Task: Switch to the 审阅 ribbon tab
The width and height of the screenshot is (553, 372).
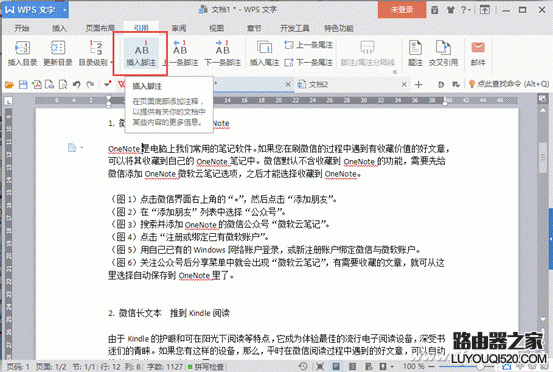Action: (x=179, y=28)
